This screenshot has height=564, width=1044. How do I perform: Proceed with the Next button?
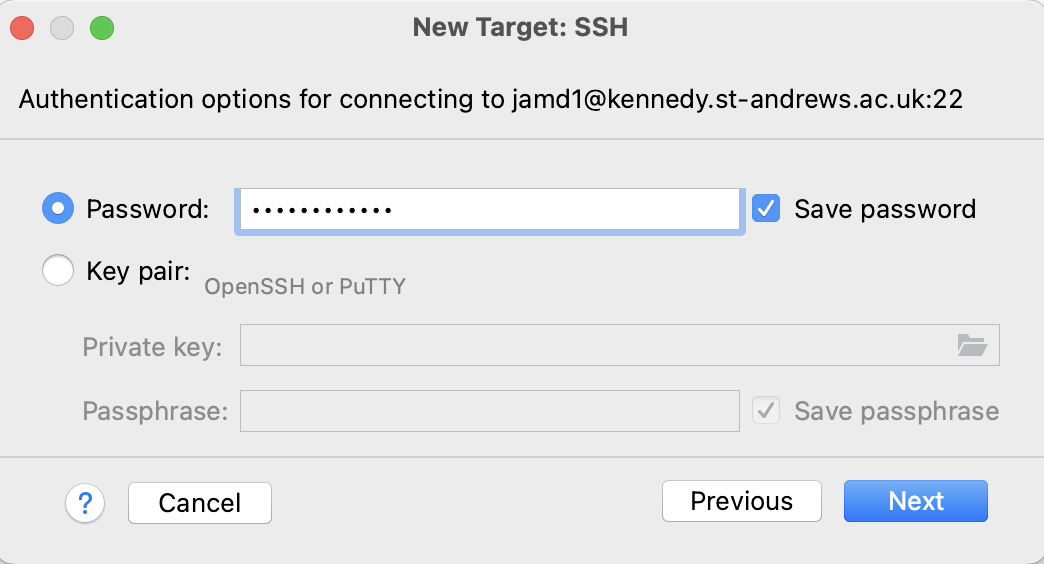tap(915, 501)
